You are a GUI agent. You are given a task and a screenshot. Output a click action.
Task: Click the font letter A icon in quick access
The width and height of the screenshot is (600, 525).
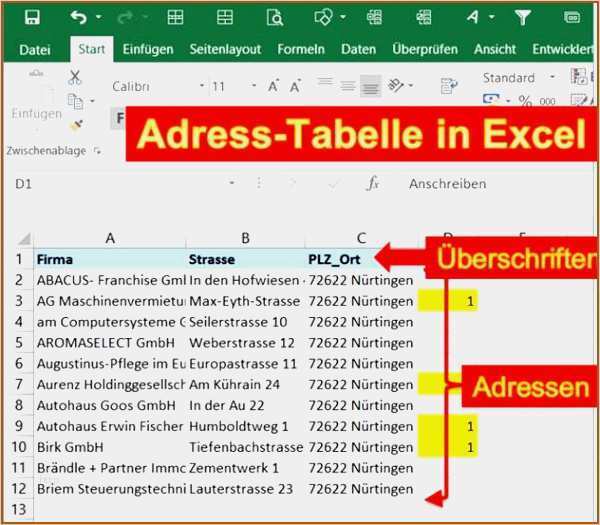(473, 17)
